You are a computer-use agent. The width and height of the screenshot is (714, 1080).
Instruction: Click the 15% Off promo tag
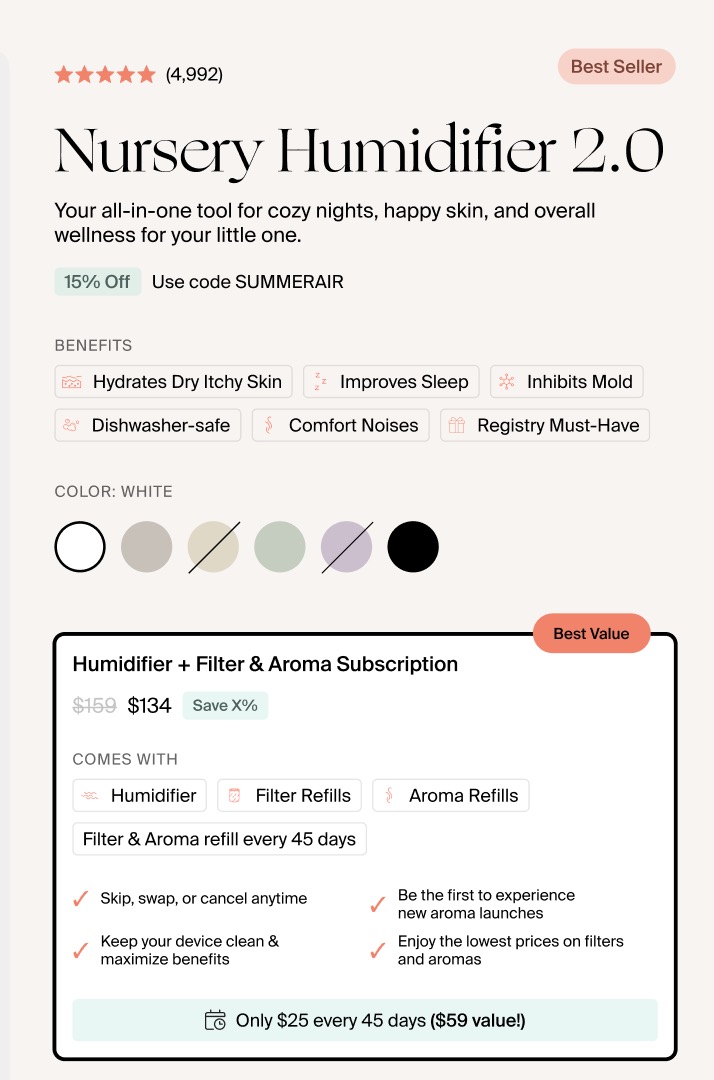(x=97, y=281)
